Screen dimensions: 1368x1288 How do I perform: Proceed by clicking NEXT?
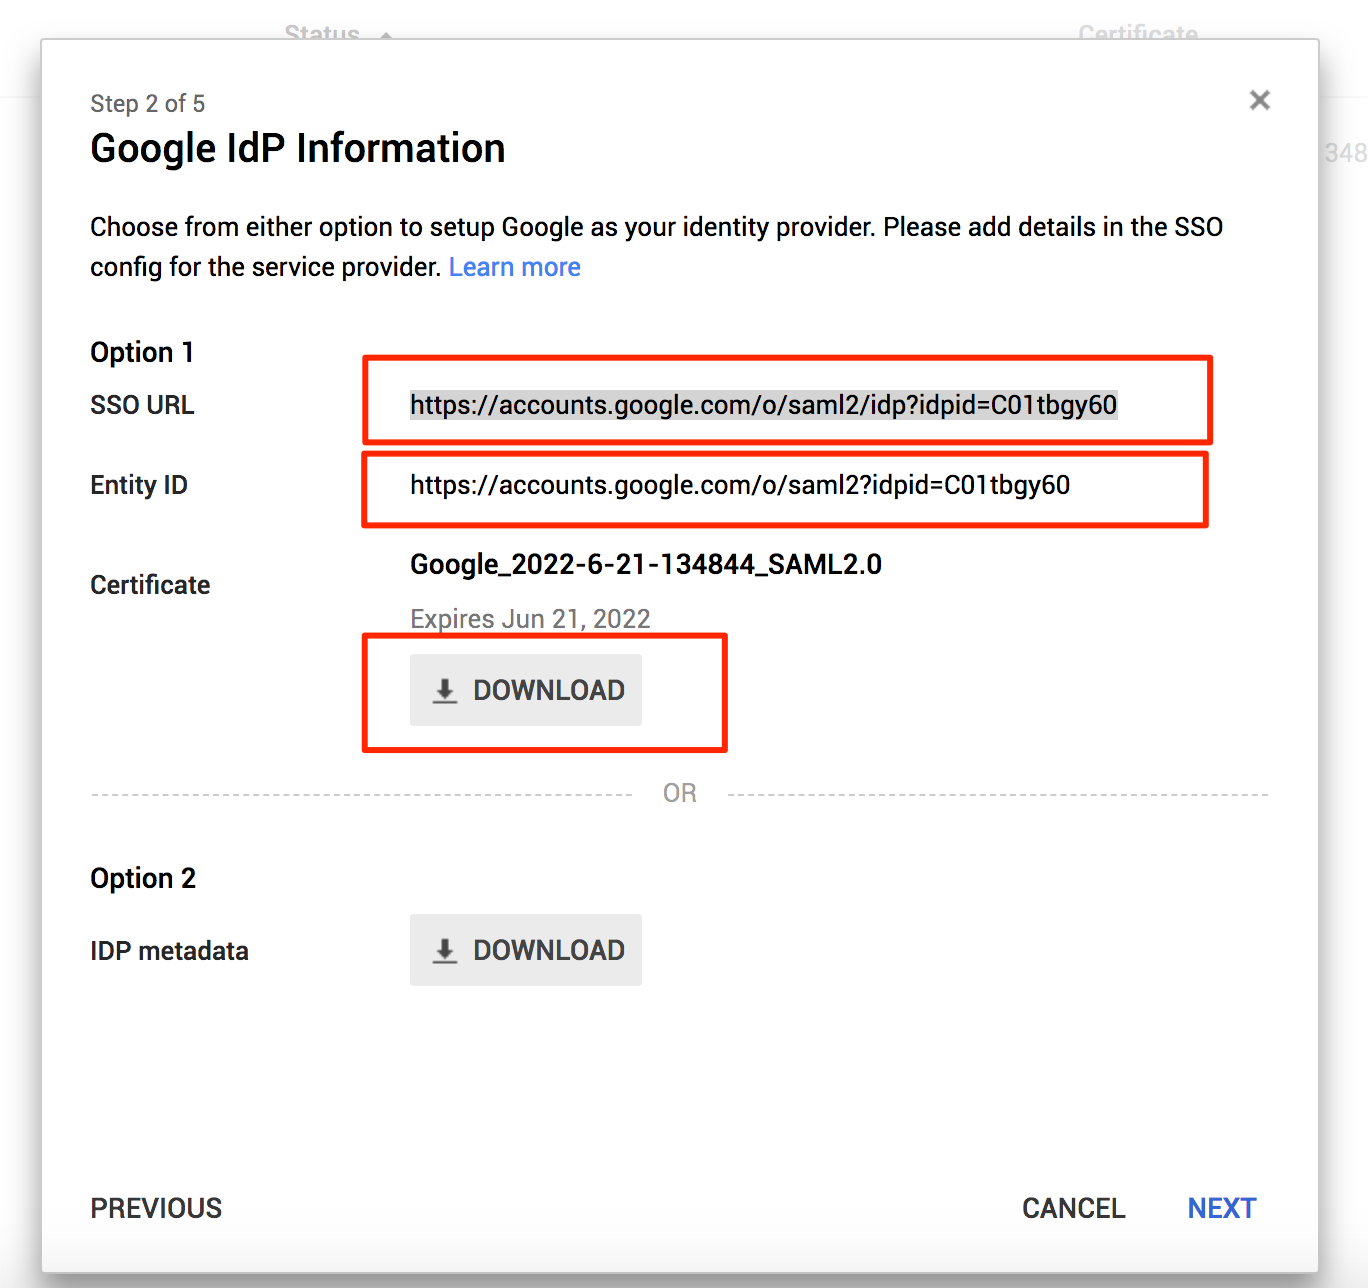click(x=1221, y=1208)
